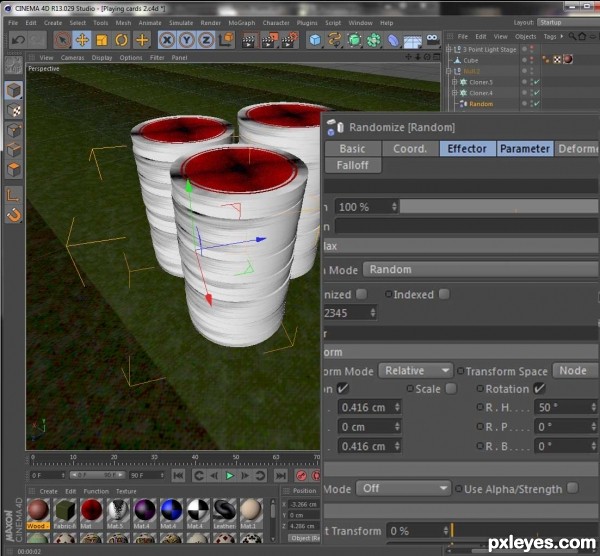Toggle the X axis lock
Image resolution: width=600 pixels, height=556 pixels.
click(x=167, y=40)
